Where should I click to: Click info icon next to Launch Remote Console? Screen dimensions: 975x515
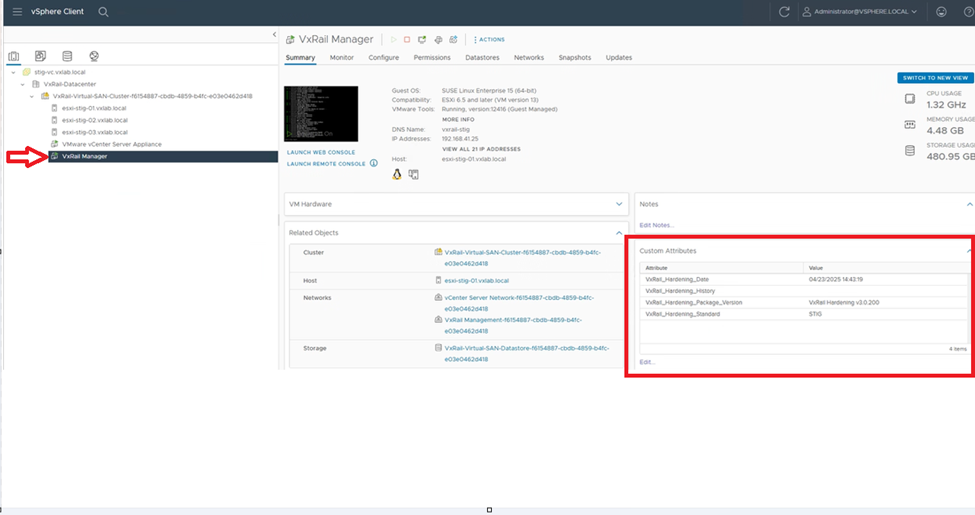point(374,164)
